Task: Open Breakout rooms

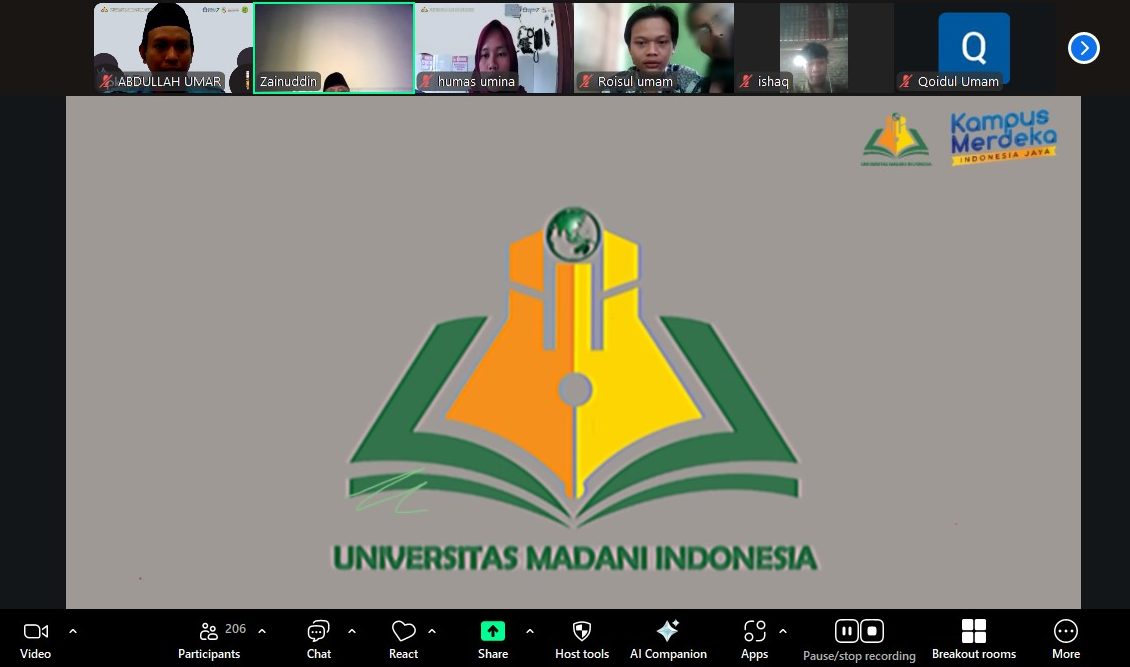Action: (974, 640)
